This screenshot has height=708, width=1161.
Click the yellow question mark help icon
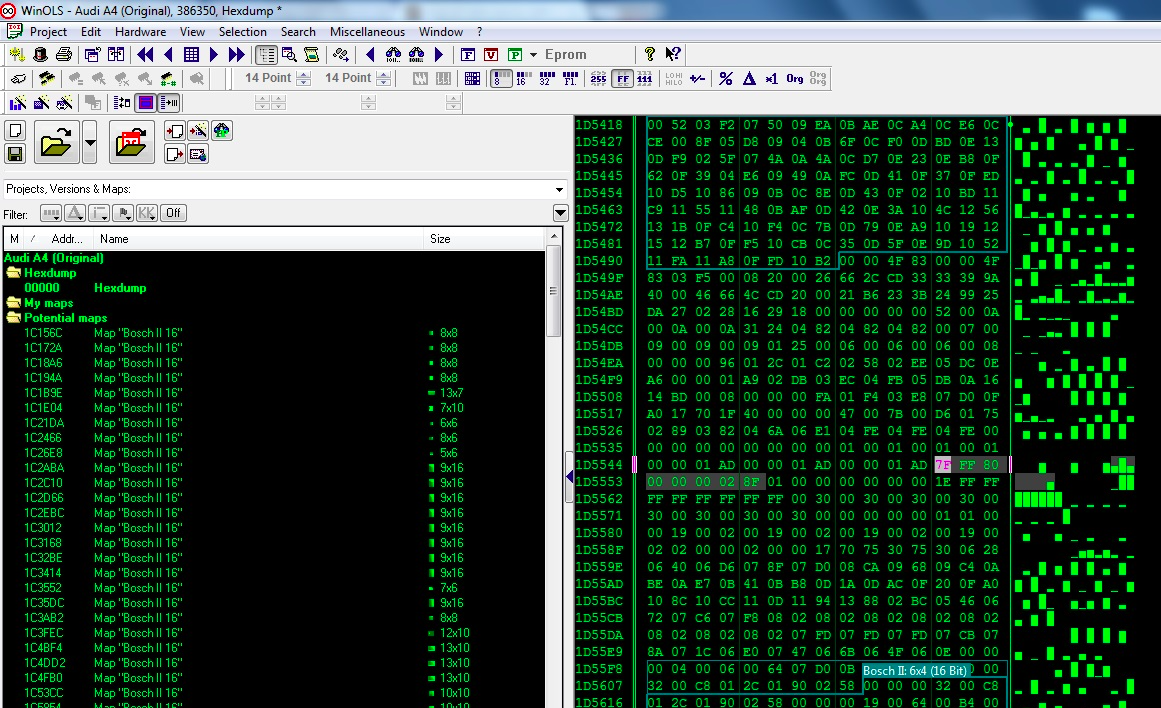click(x=649, y=54)
